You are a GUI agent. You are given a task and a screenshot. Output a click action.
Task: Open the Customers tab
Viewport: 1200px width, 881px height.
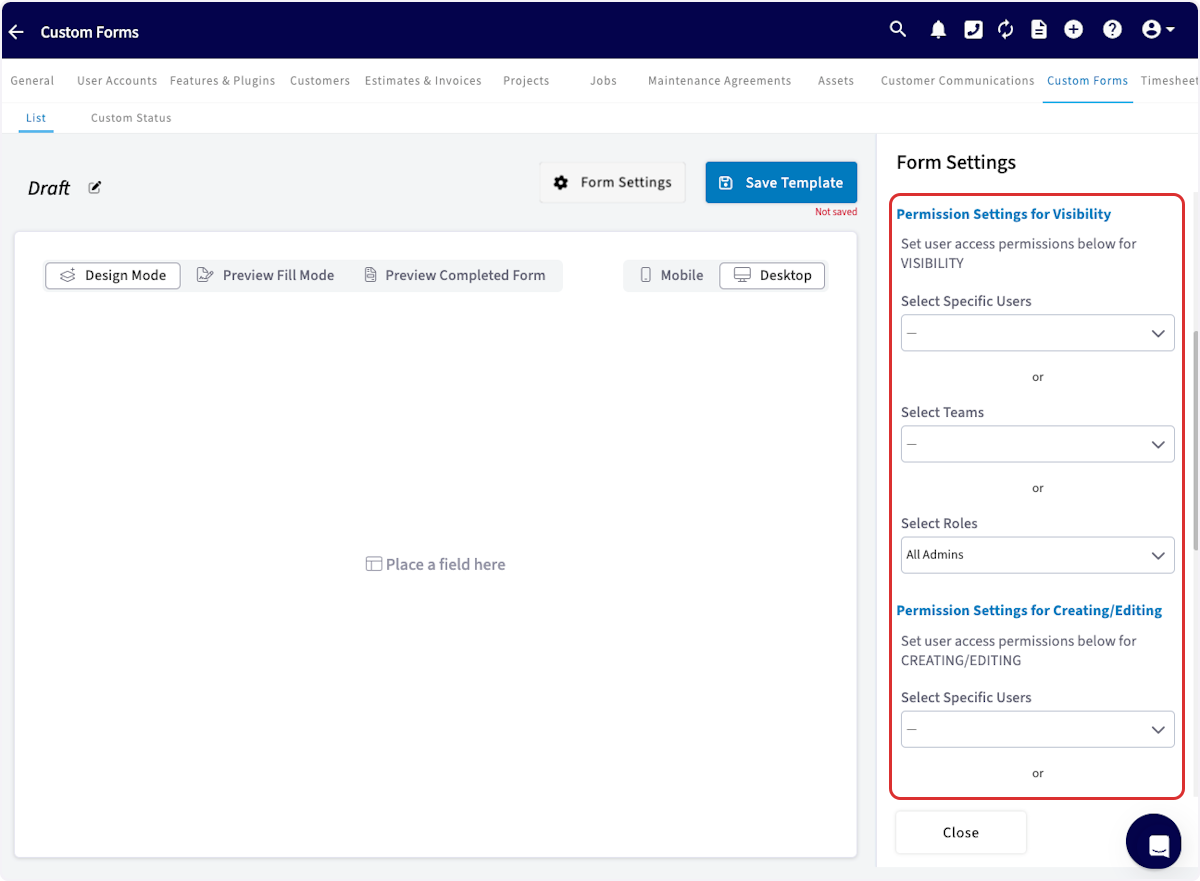(x=320, y=81)
